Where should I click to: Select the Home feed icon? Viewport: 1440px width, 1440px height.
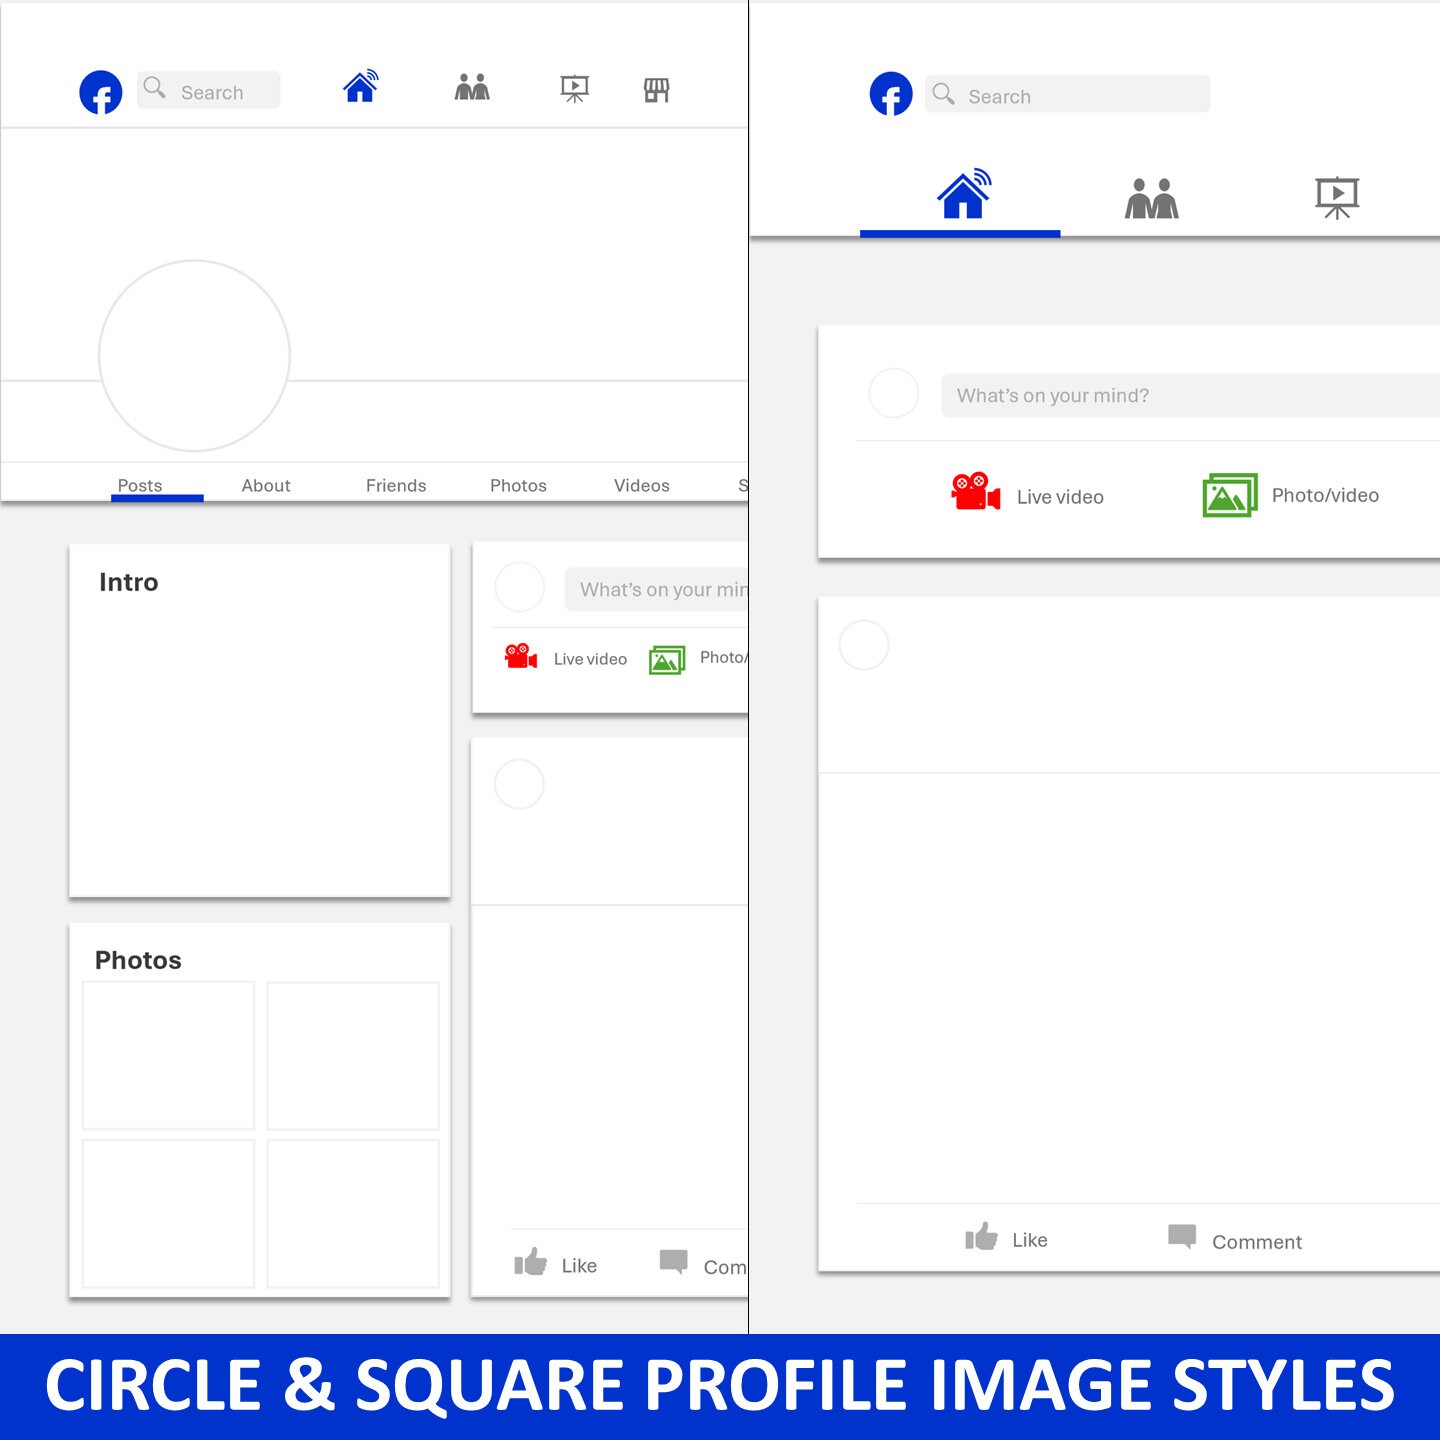point(361,88)
